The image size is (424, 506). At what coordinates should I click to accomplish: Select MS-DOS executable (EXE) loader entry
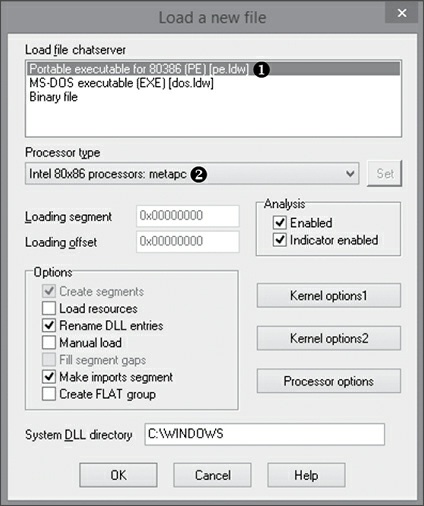click(121, 83)
